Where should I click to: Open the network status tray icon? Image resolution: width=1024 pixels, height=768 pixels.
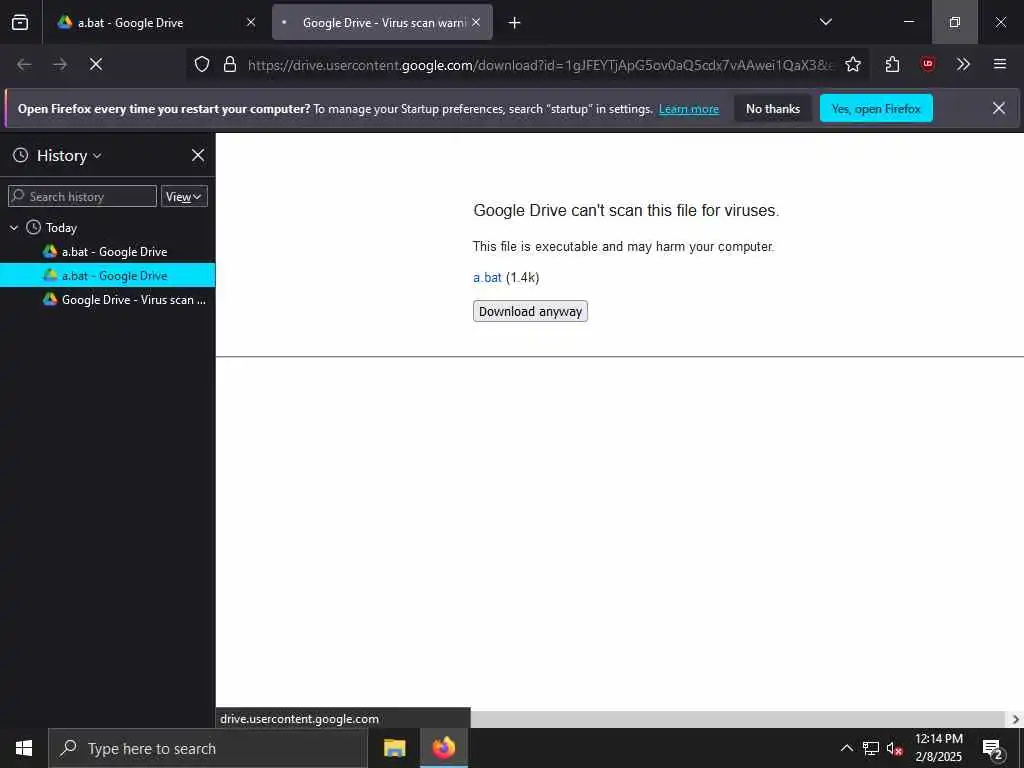click(x=871, y=748)
